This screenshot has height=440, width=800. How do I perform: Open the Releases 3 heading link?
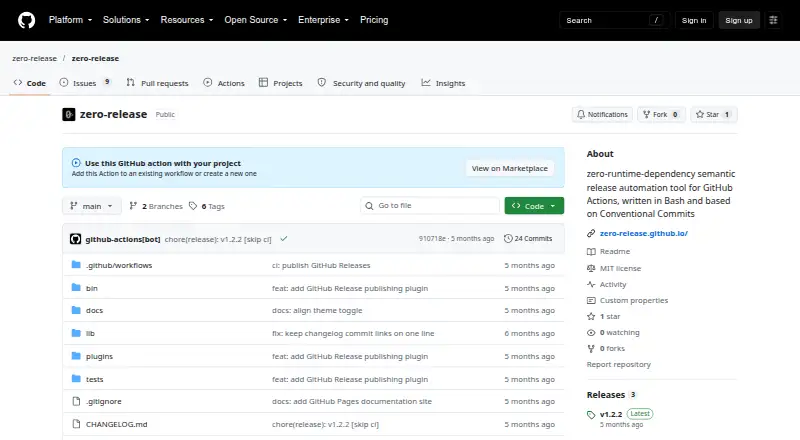611,395
